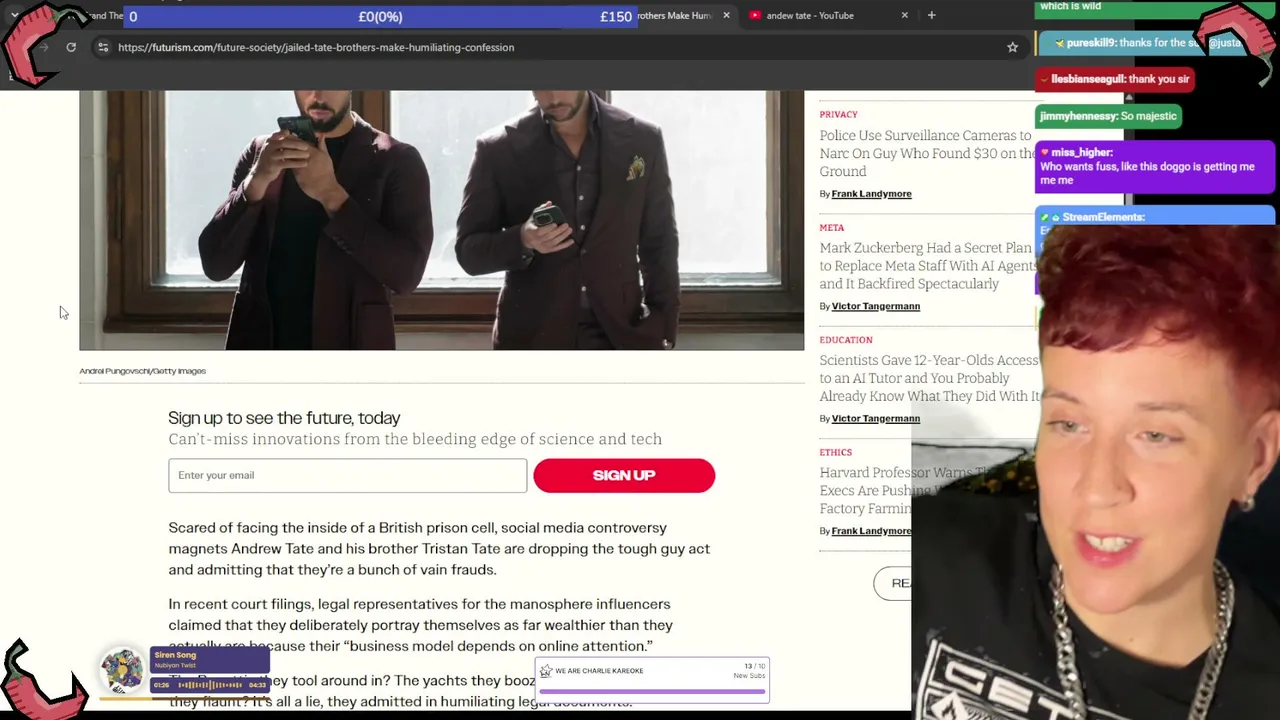Reload the page with the browser refresh icon

71,47
